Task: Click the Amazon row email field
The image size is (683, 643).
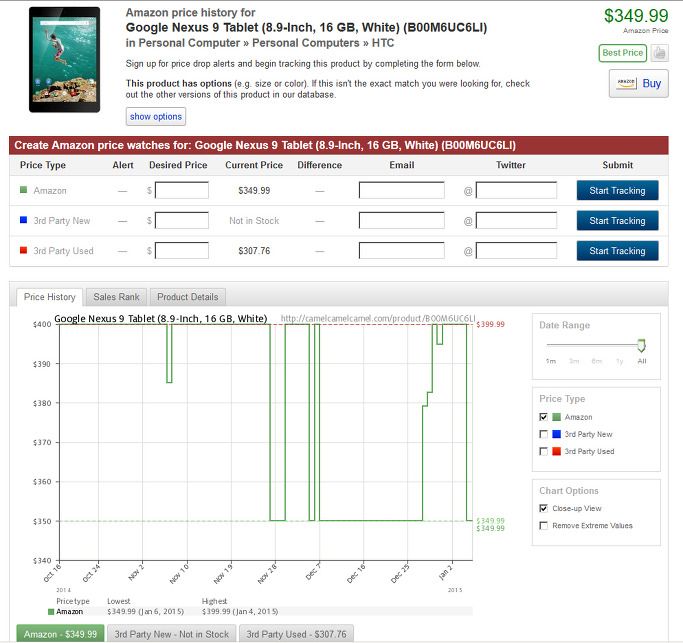Action: pos(402,190)
